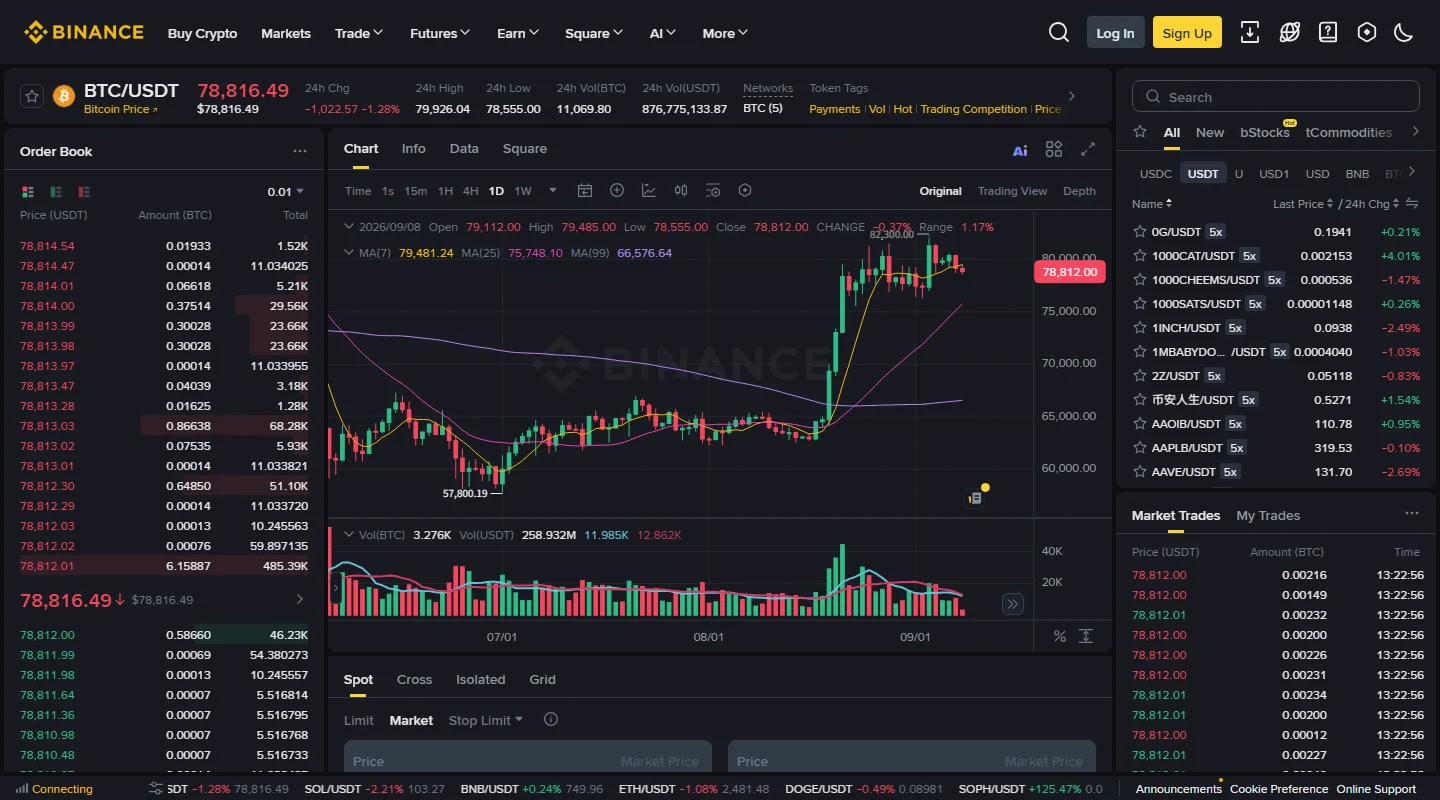Open the app download icon
This screenshot has height=800, width=1440.
tap(1250, 33)
